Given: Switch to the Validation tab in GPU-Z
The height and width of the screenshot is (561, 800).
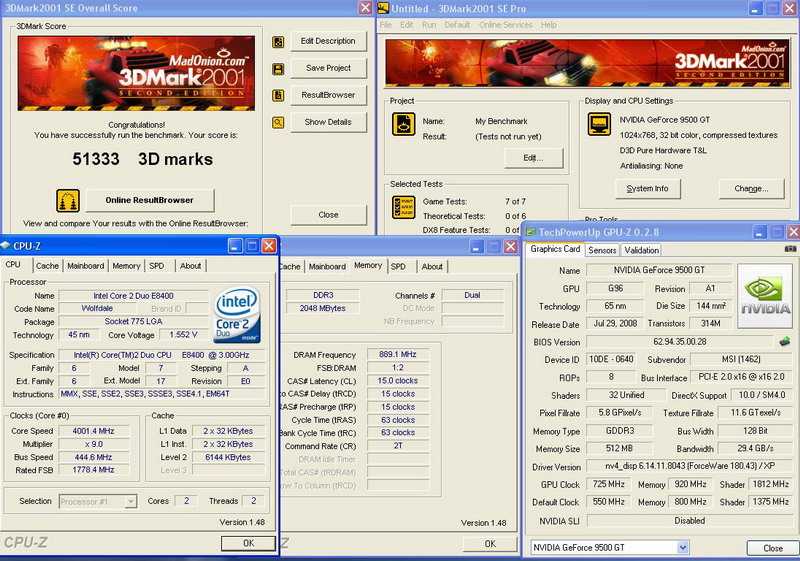Looking at the screenshot, I should (x=641, y=250).
